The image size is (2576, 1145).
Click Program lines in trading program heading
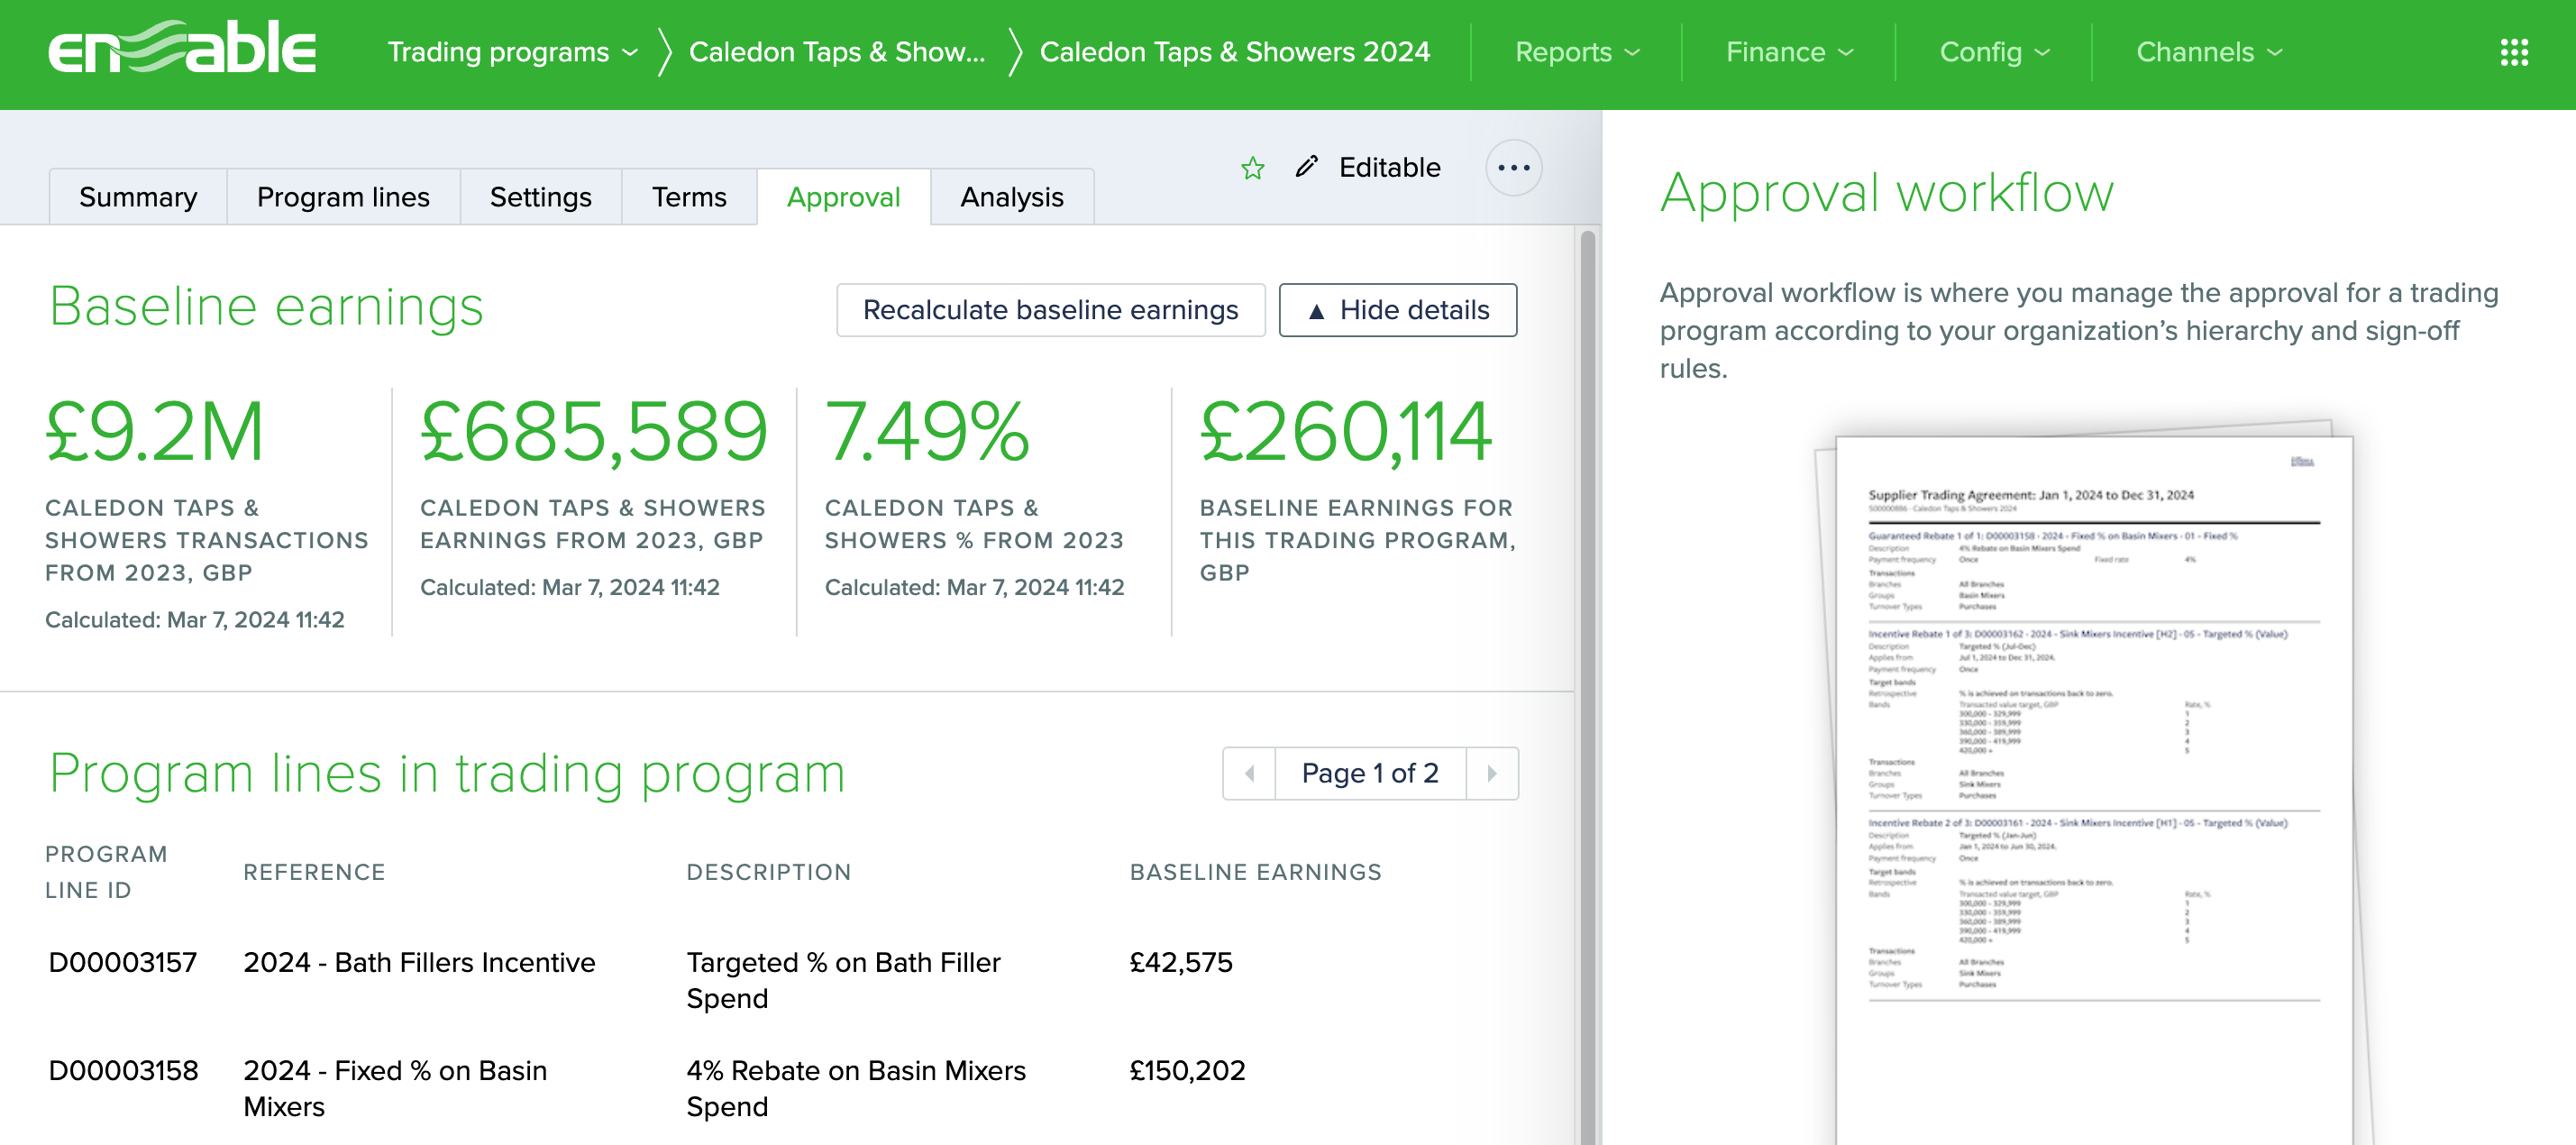point(447,773)
